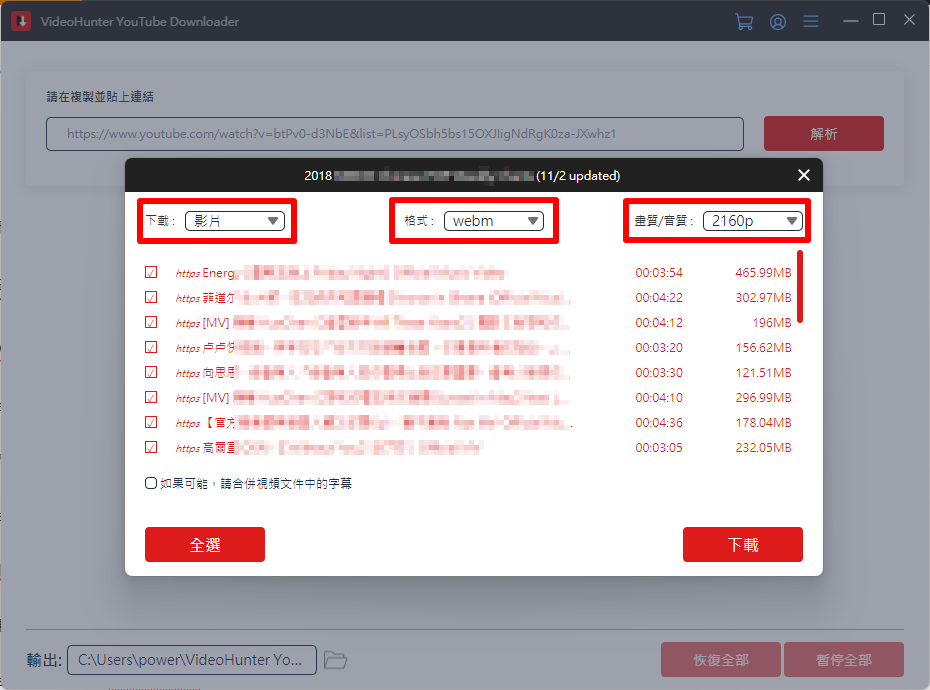Open the user account icon
The height and width of the screenshot is (690, 930).
coord(777,21)
